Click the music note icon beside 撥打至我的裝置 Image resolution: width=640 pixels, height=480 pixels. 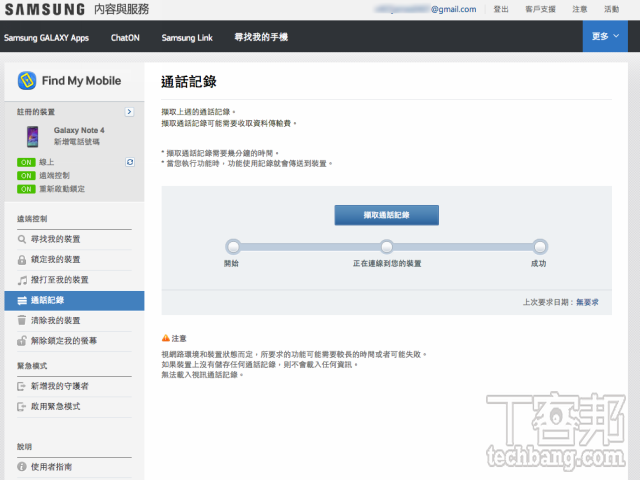(22, 280)
